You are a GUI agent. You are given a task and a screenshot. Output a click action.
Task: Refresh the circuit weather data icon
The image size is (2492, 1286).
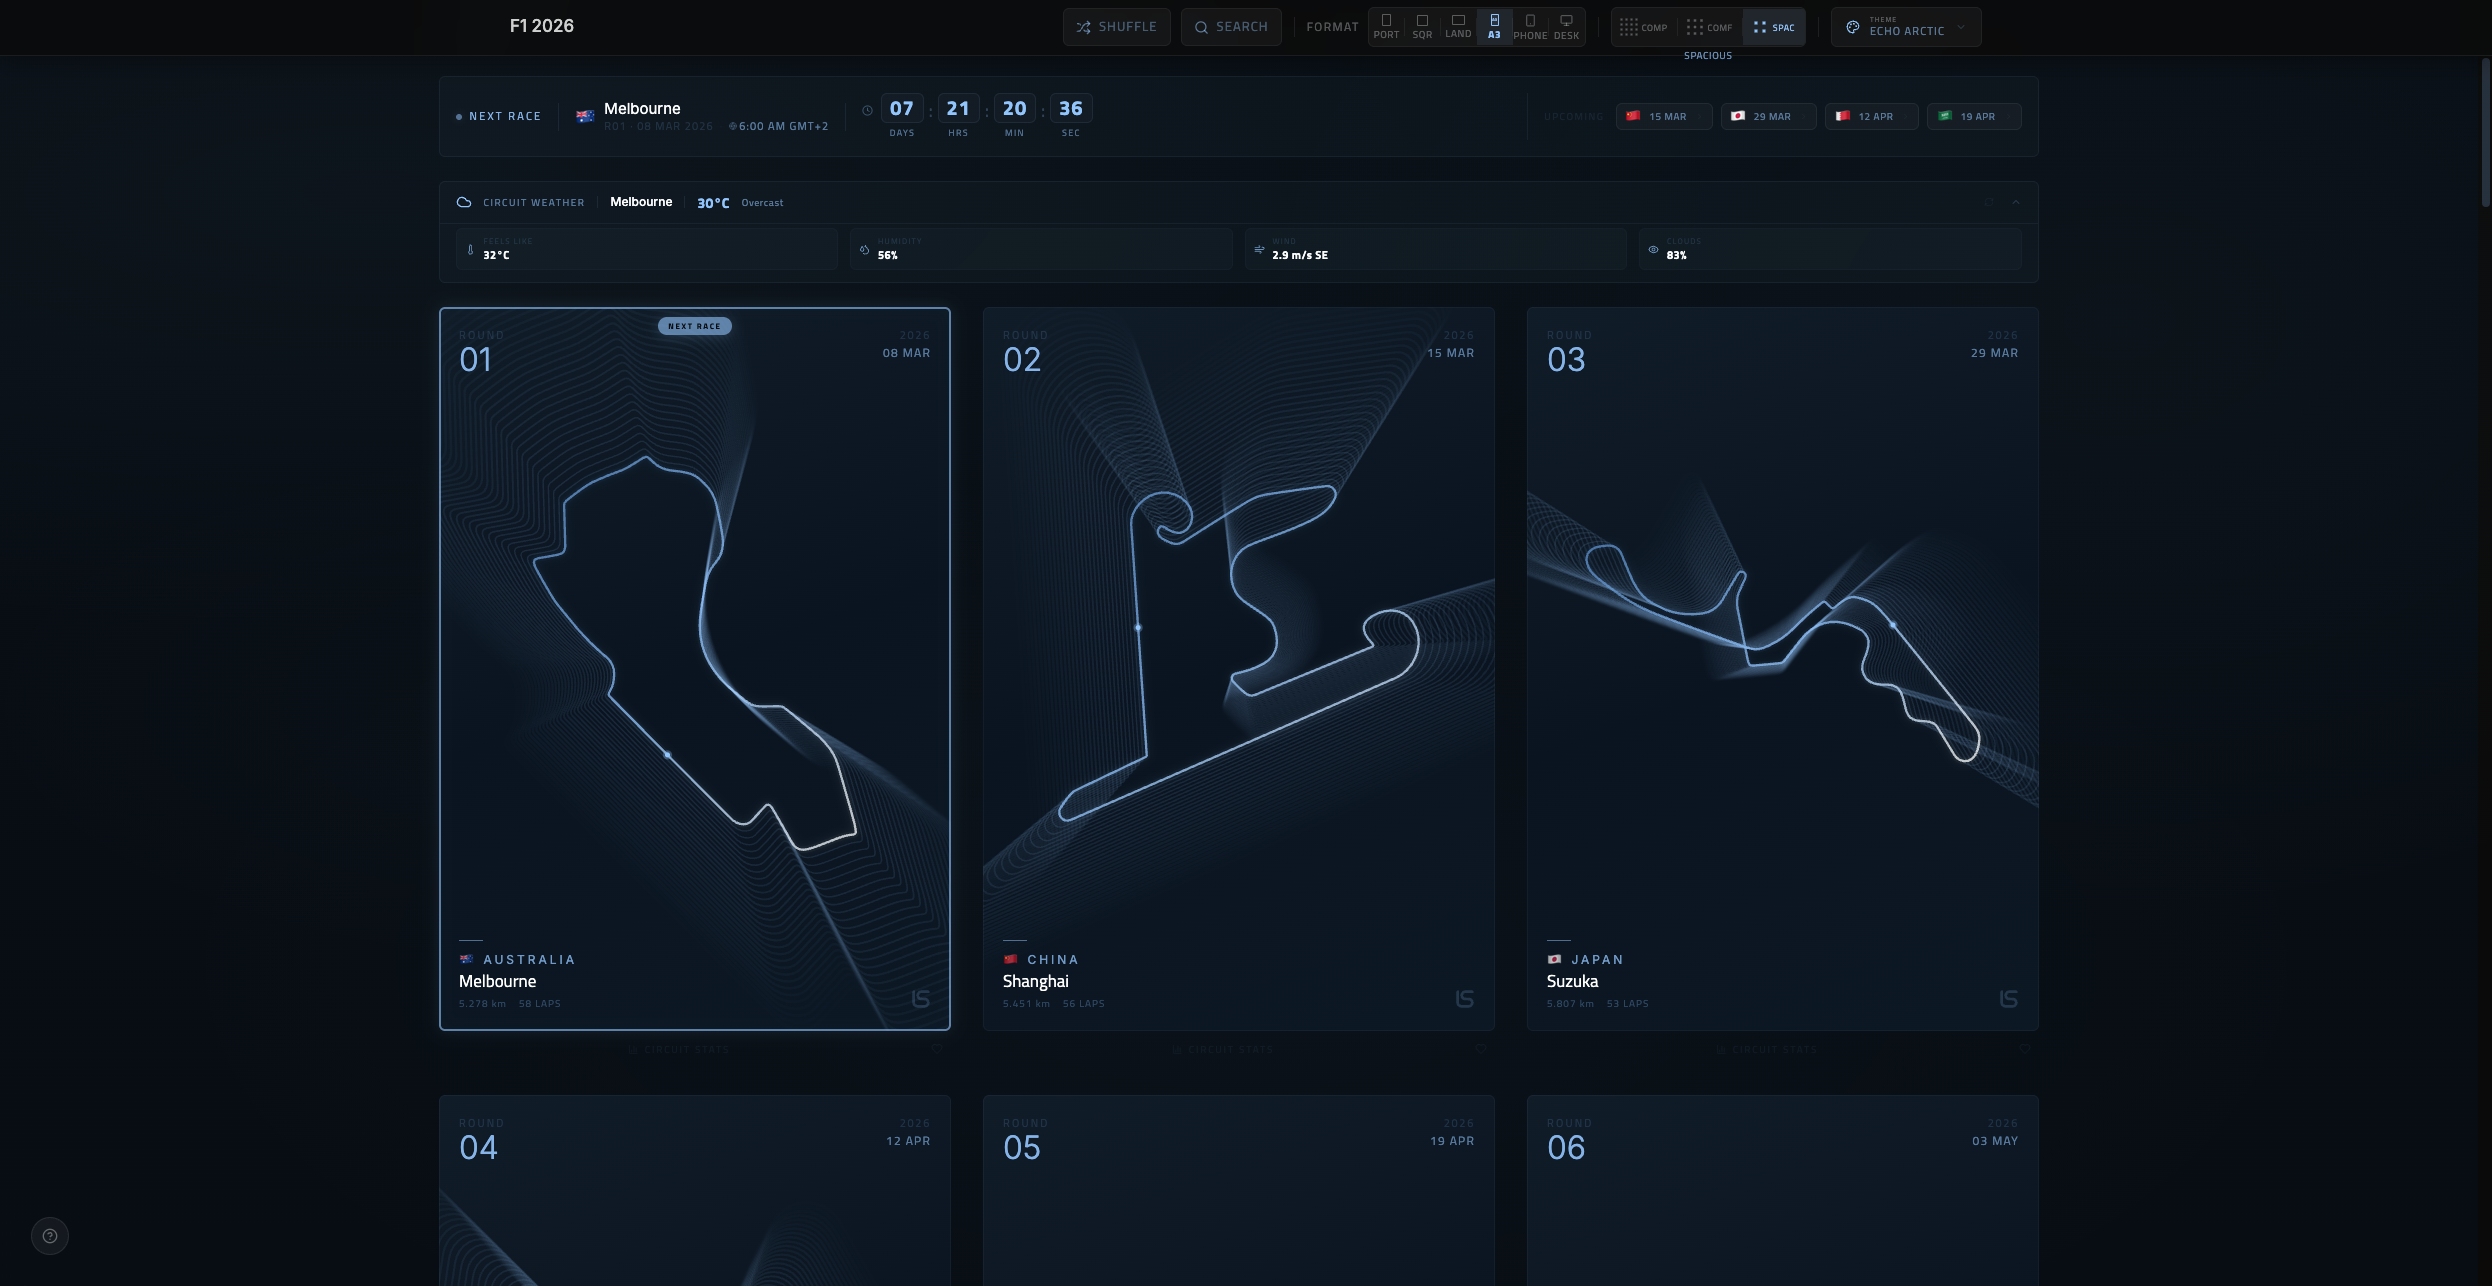tap(1989, 202)
